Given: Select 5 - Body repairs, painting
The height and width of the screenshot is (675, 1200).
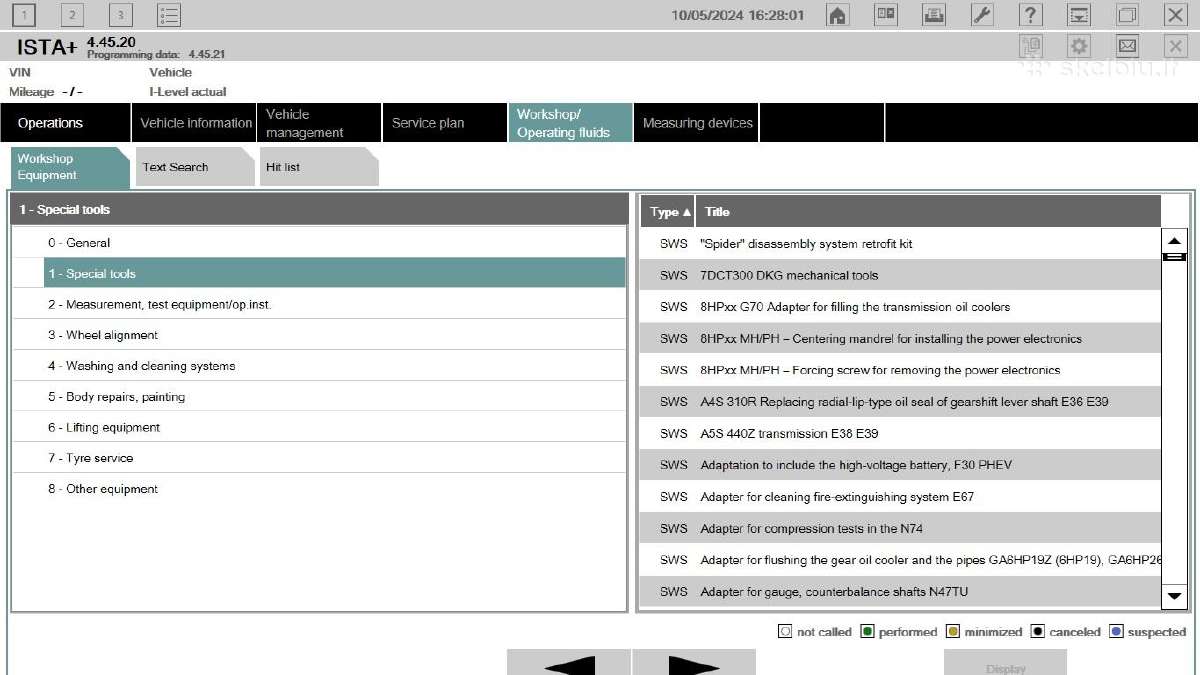Looking at the screenshot, I should (319, 397).
